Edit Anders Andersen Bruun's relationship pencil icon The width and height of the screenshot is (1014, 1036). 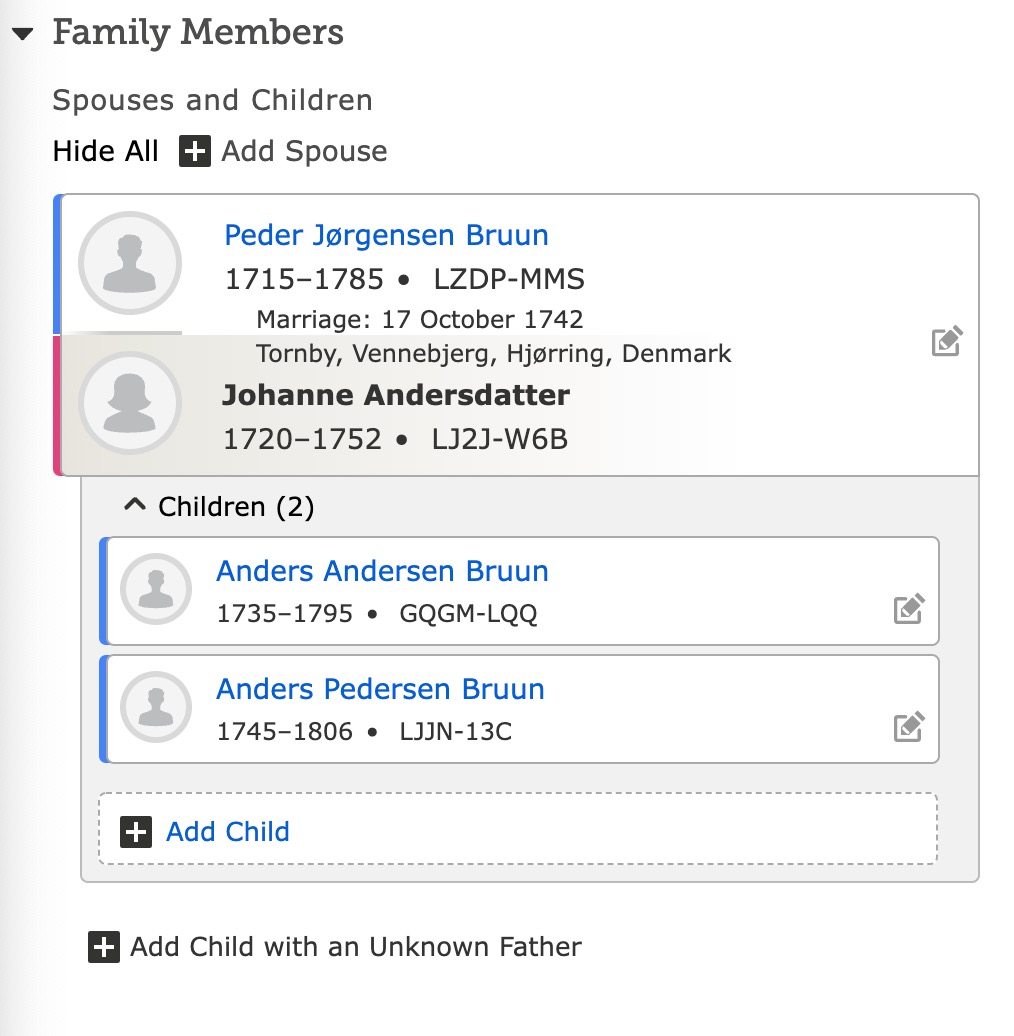tap(909, 609)
